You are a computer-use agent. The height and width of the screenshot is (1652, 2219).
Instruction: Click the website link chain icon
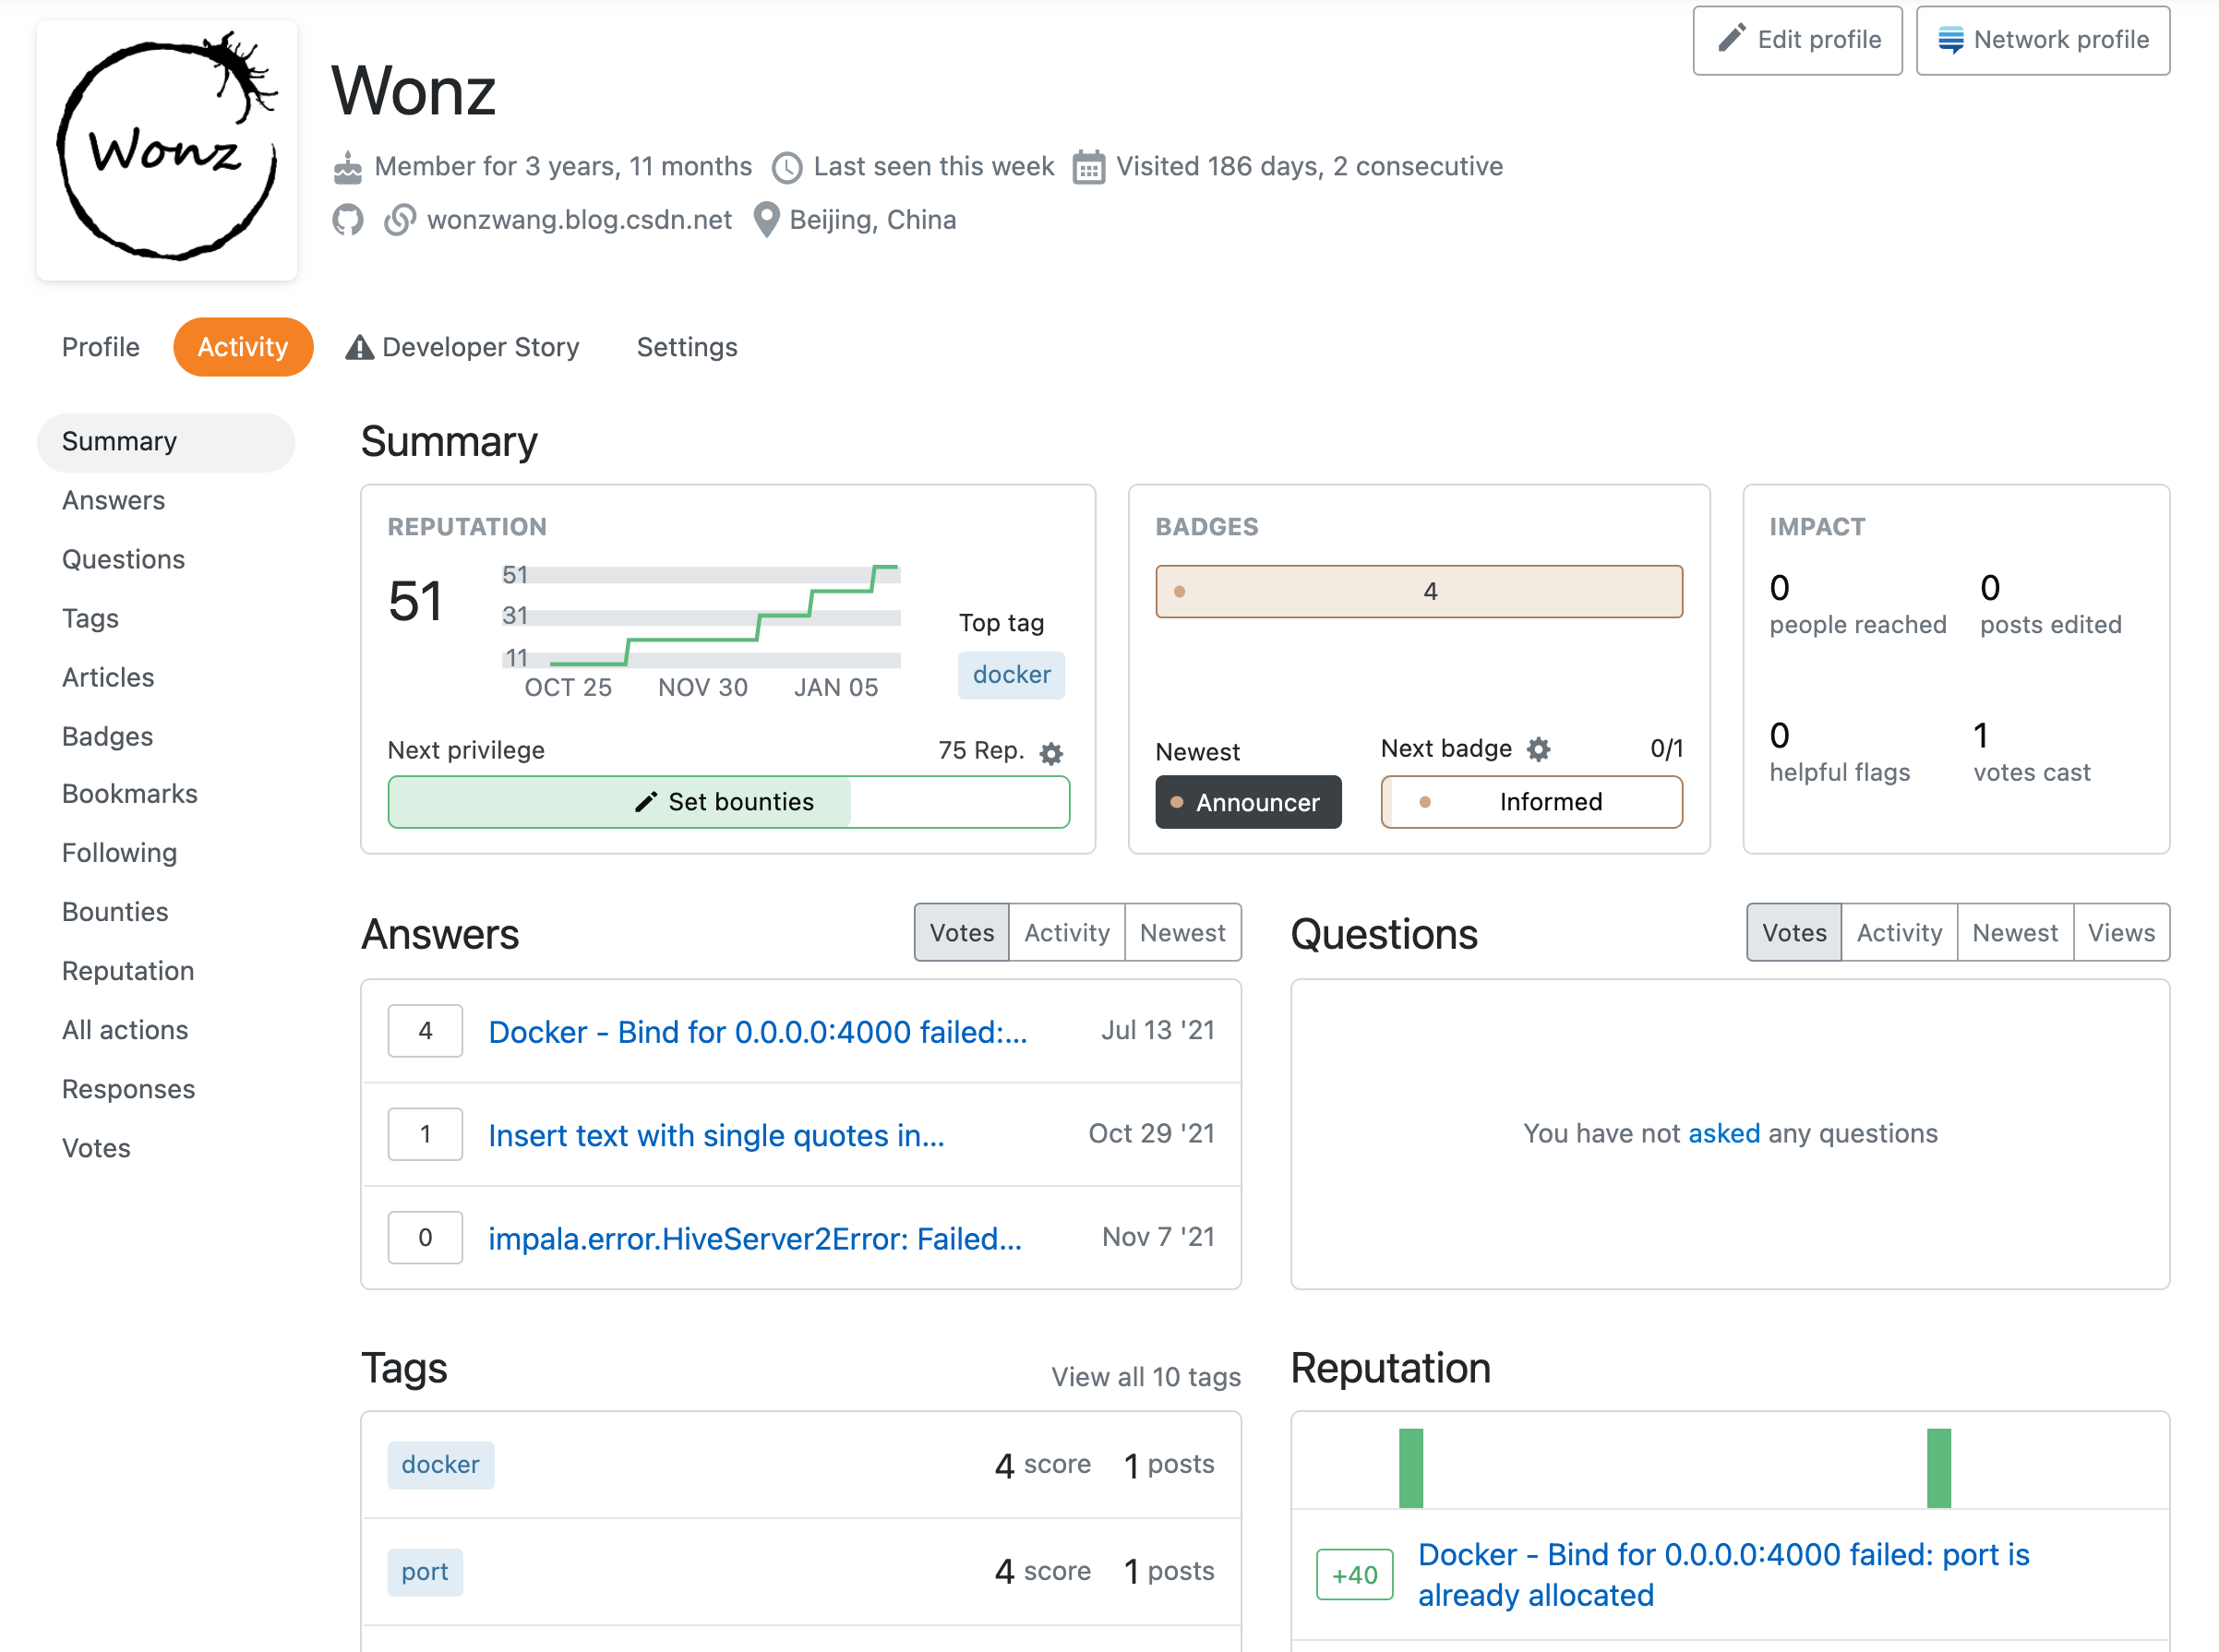[400, 220]
